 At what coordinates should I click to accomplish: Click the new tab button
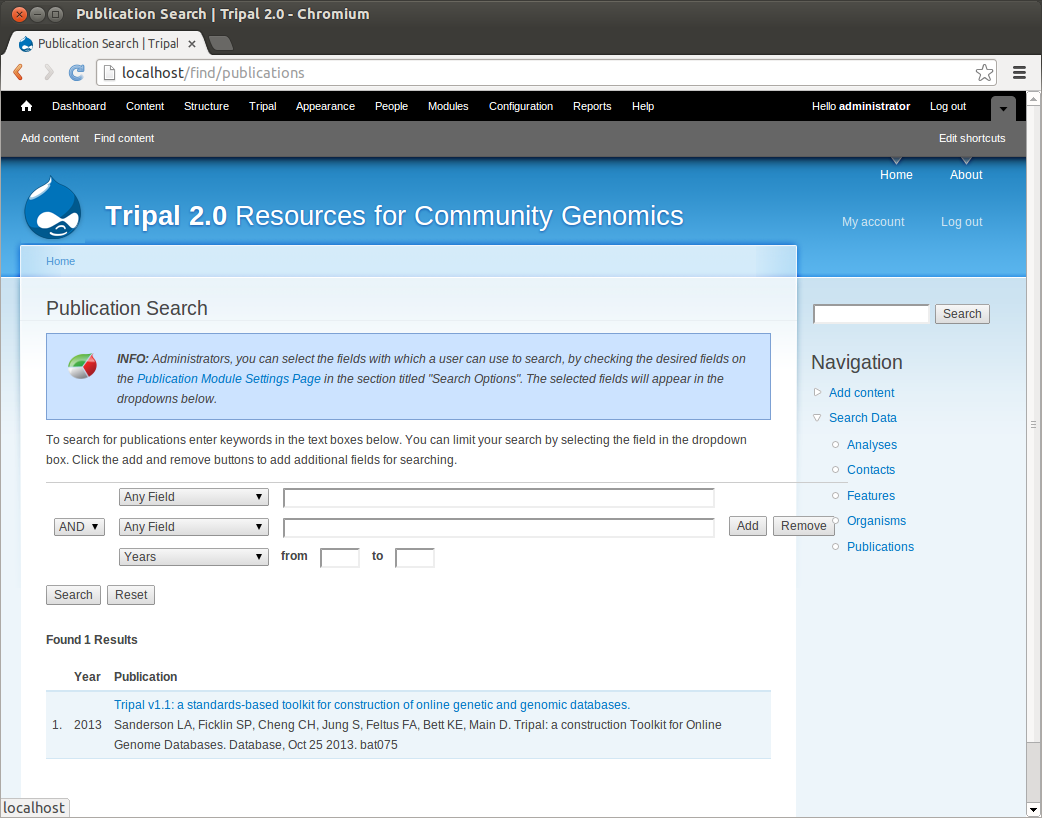pos(221,43)
